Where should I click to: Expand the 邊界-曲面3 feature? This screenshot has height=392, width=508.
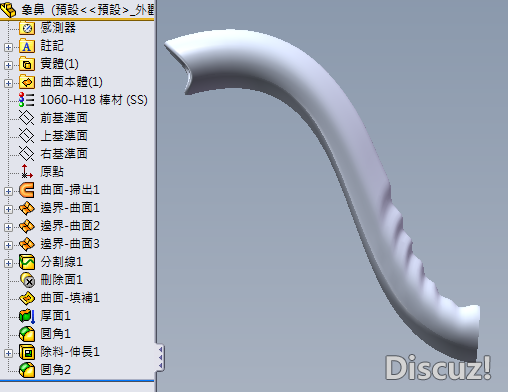click(x=9, y=245)
